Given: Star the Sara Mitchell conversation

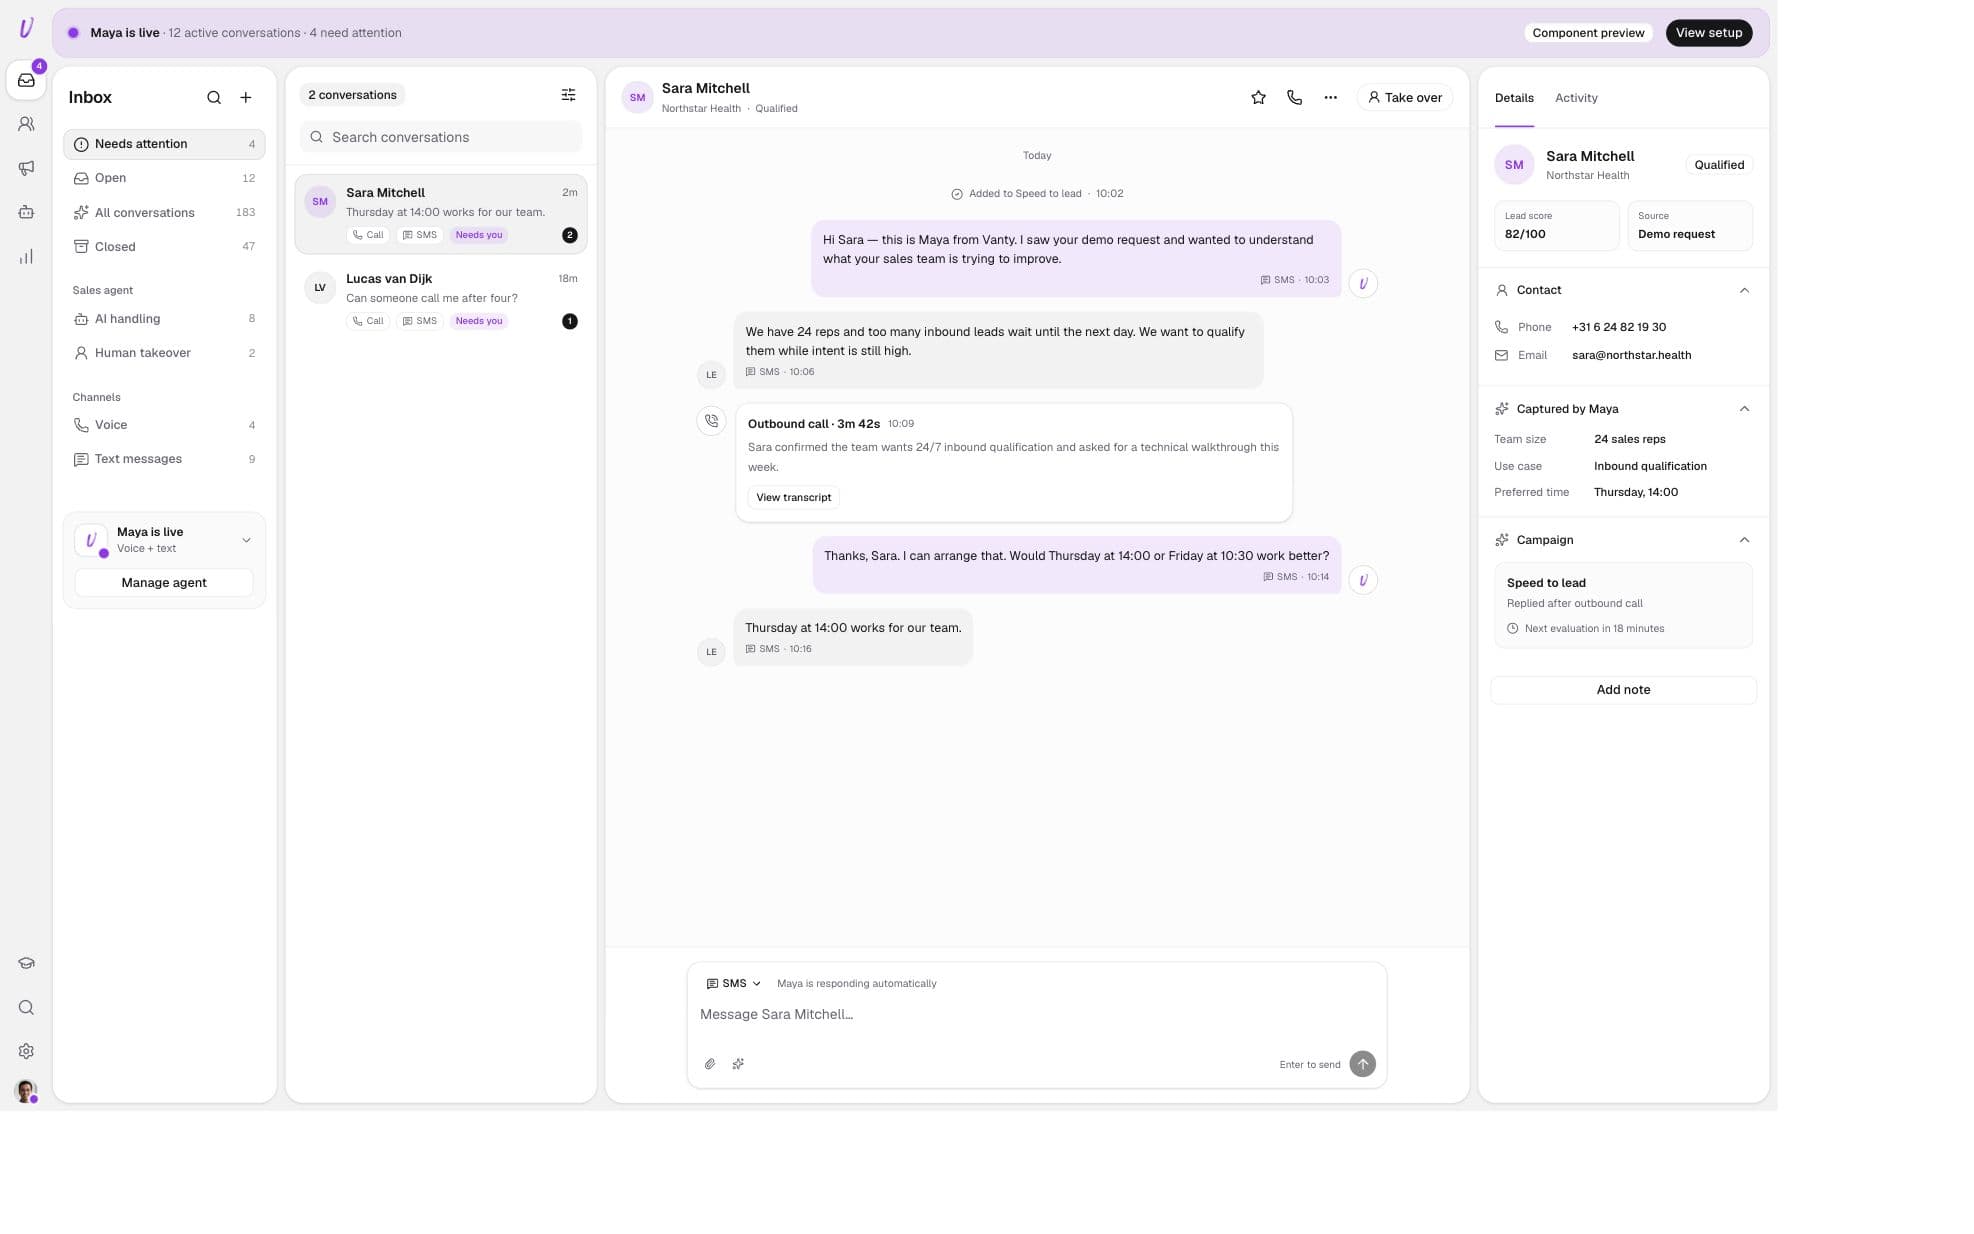Looking at the screenshot, I should point(1258,97).
